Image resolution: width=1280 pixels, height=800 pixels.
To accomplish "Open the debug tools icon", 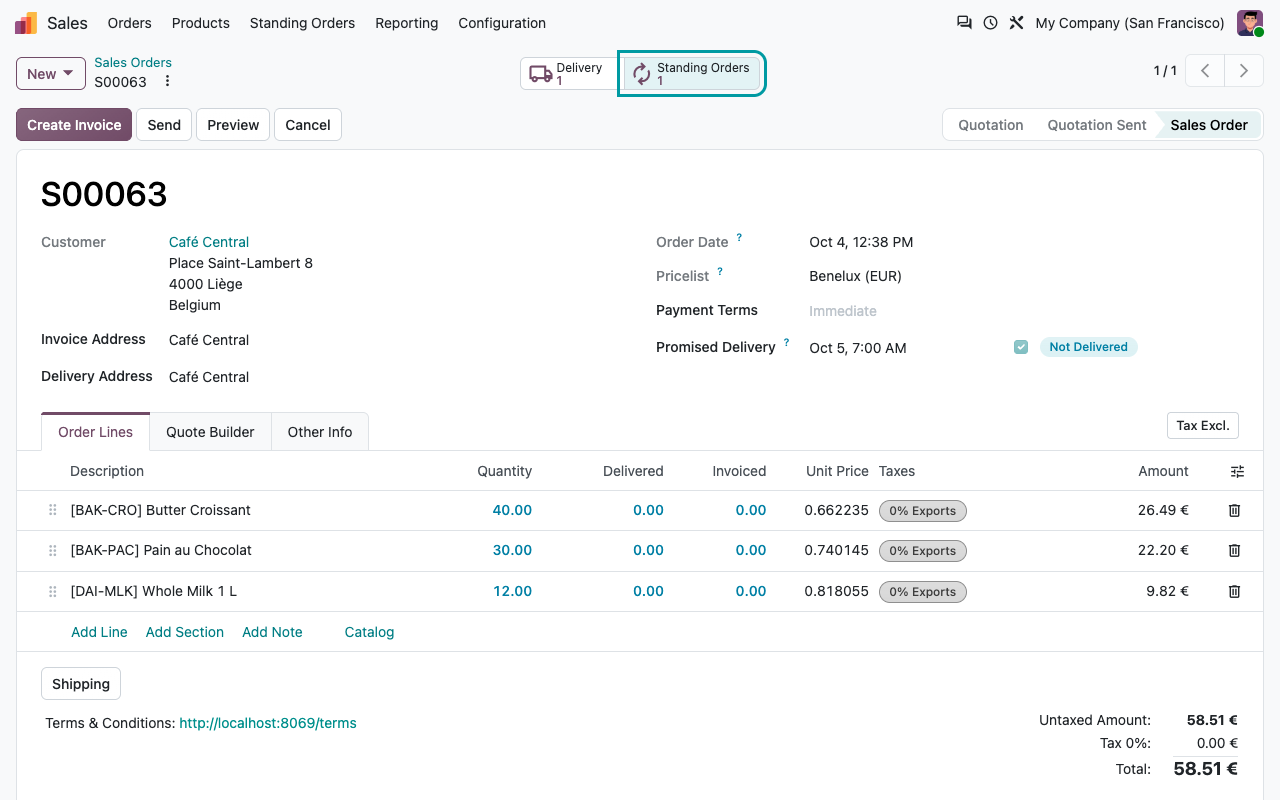I will tap(1016, 23).
